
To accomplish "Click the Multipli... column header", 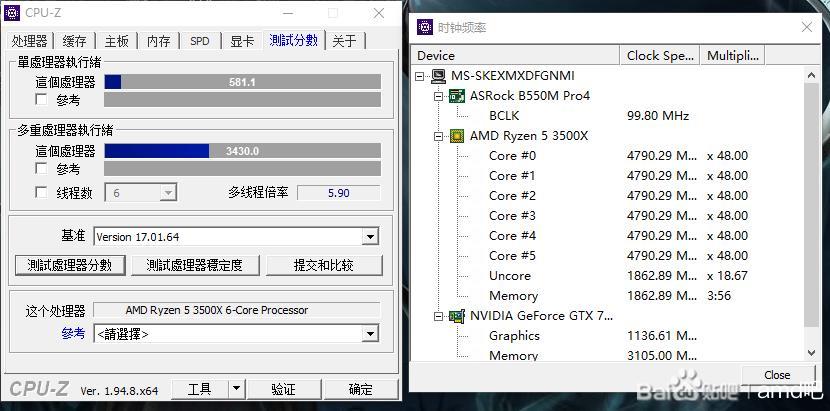I will 732,56.
